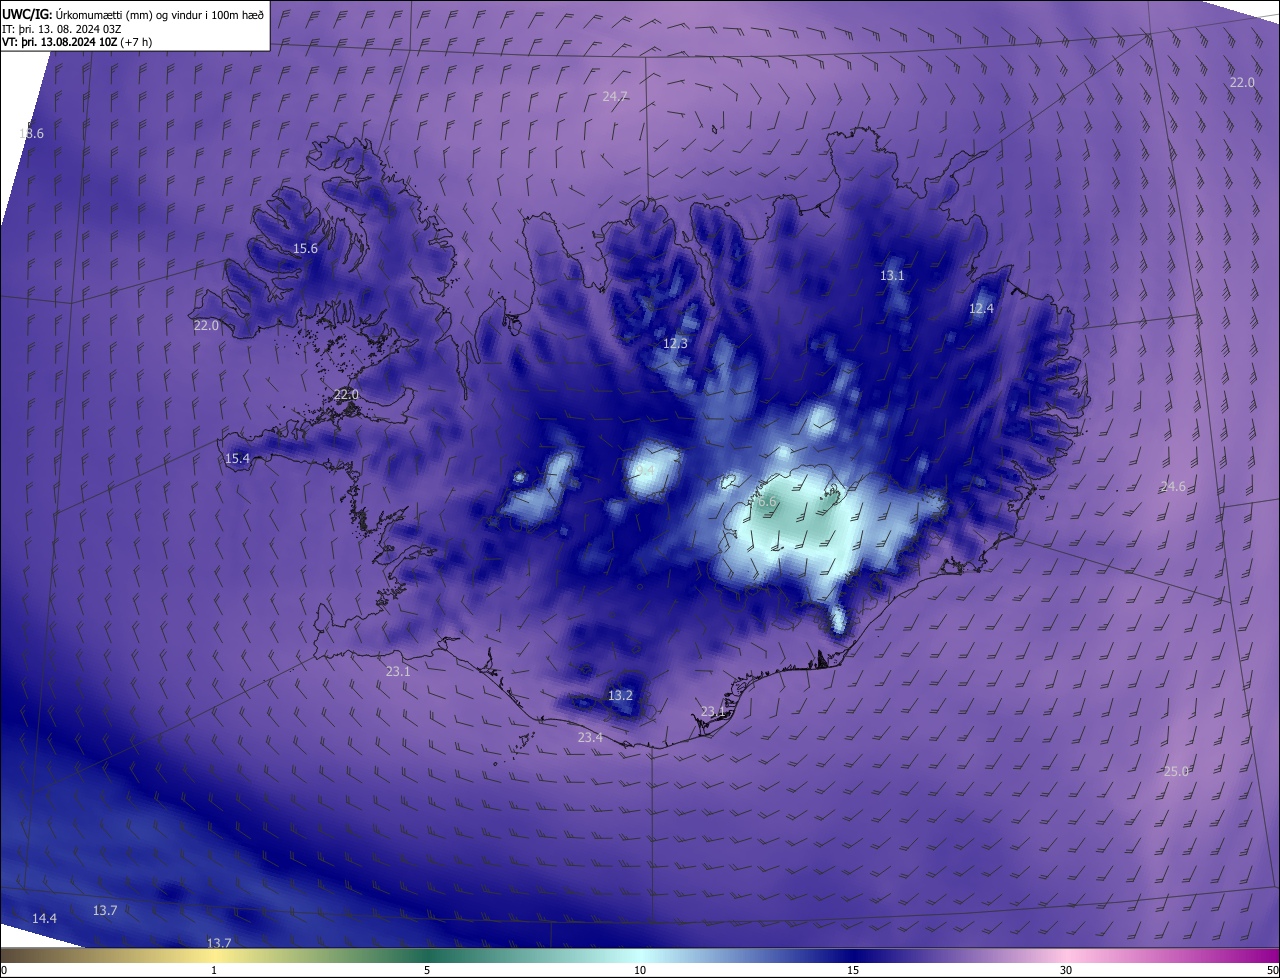Select the 24.7 value label
Screen dimensions: 1280x978
(615, 97)
